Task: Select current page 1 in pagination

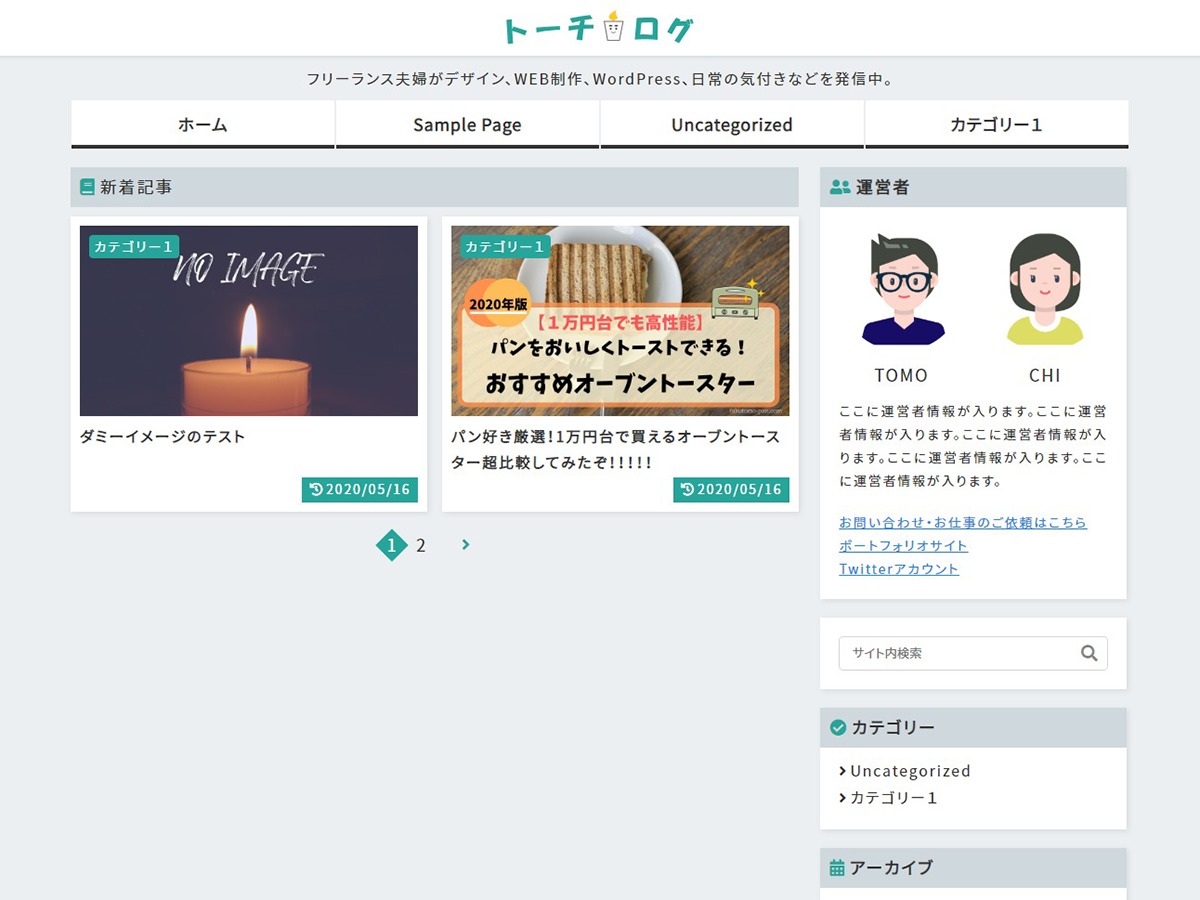Action: pyautogui.click(x=391, y=545)
